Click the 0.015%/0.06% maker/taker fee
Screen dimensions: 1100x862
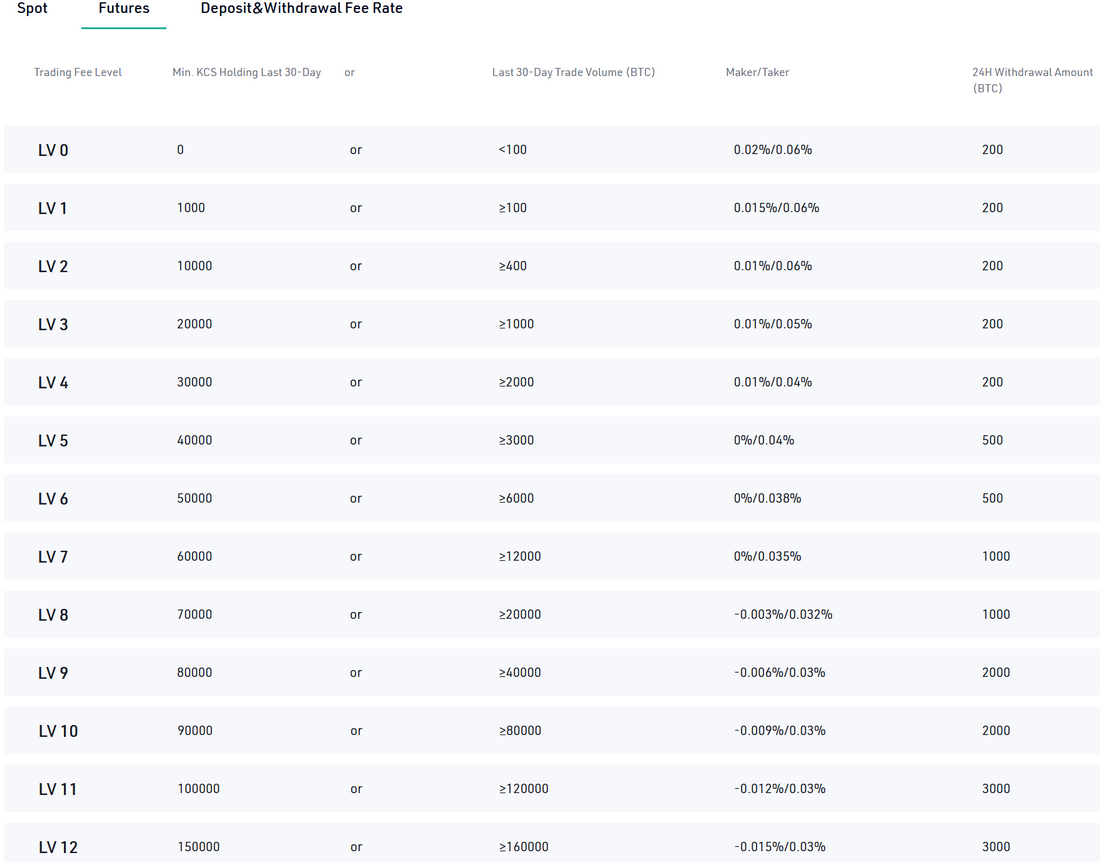777,208
